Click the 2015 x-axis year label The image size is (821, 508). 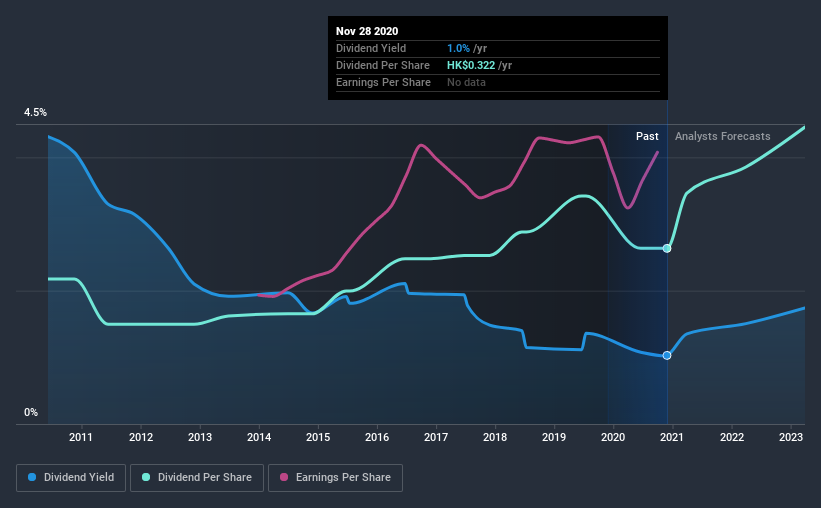(318, 437)
